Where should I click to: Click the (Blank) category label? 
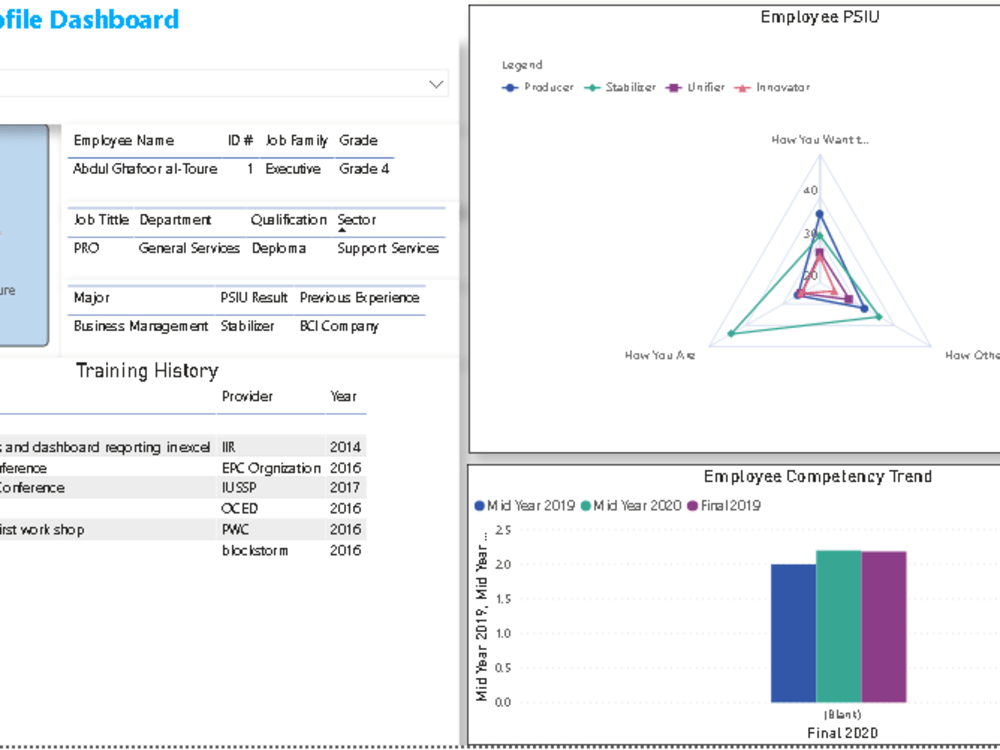tap(842, 714)
